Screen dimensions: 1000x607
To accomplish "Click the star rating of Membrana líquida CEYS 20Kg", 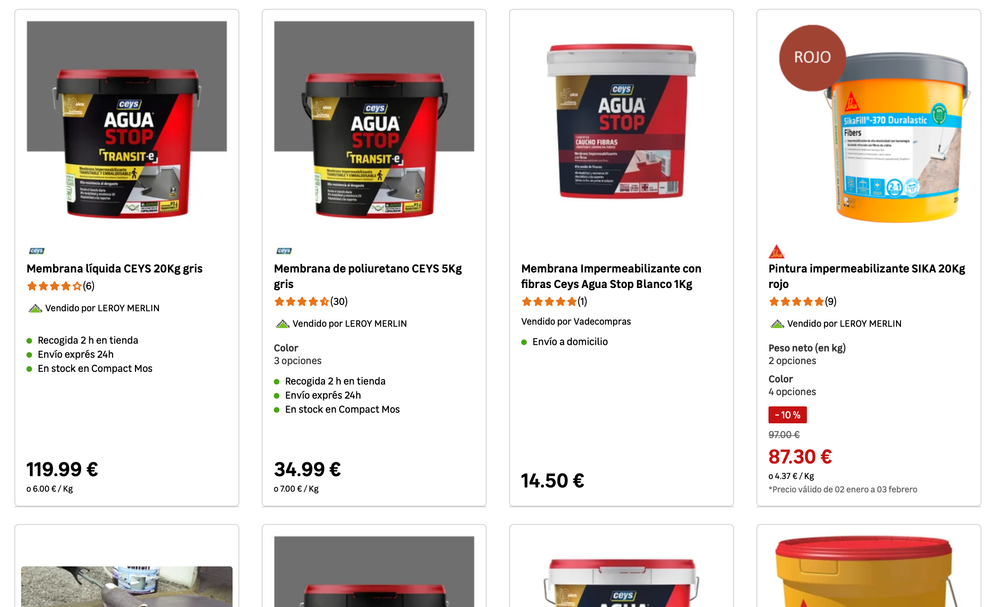I will click(x=61, y=286).
